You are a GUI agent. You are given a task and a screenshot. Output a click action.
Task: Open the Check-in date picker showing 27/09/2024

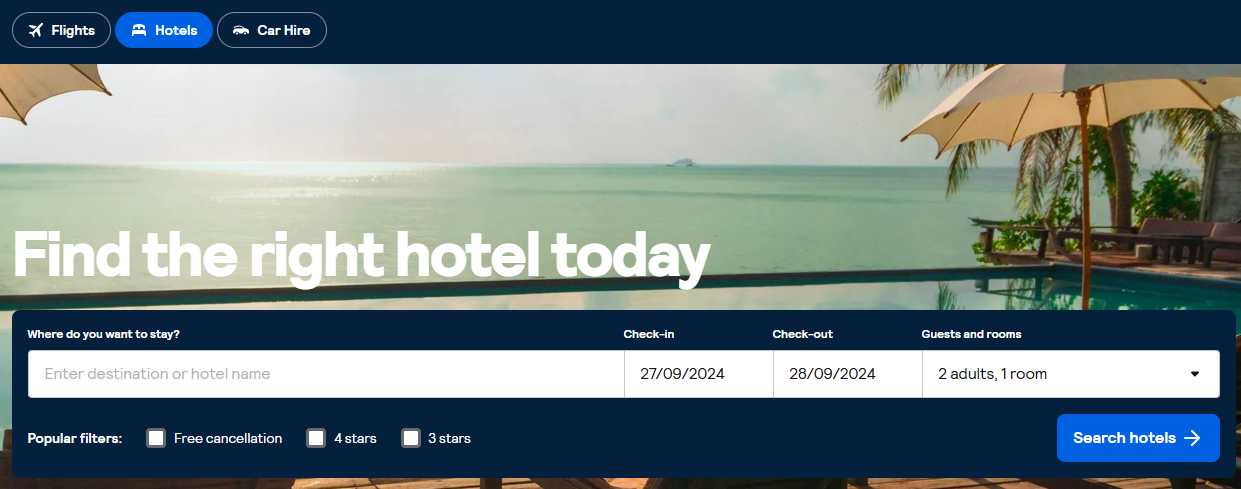pos(699,374)
